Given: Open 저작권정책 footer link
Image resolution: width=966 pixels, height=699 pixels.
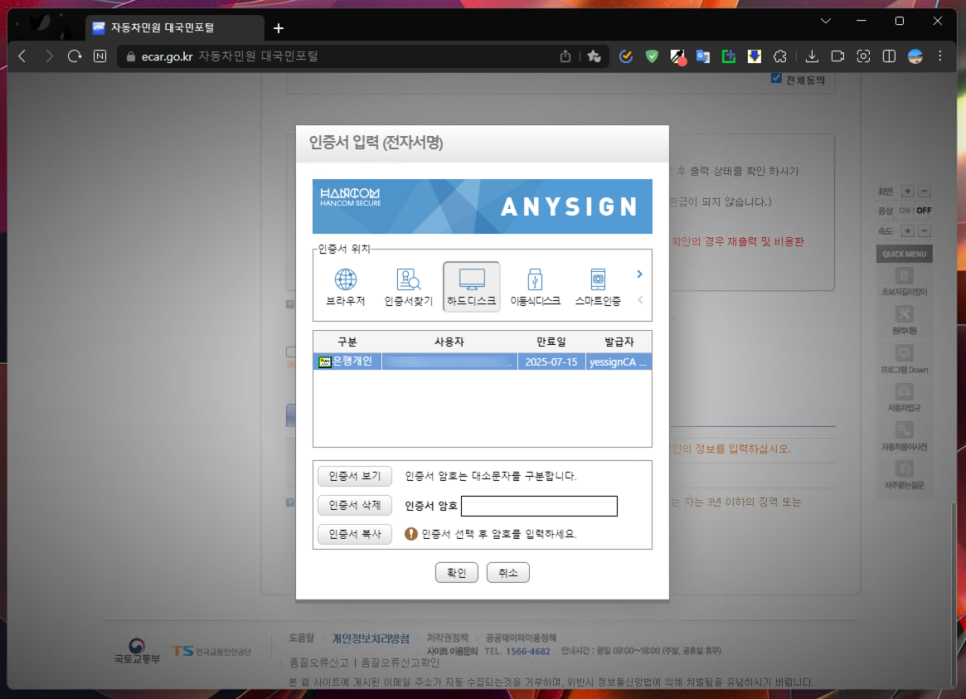Looking at the screenshot, I should pyautogui.click(x=447, y=637).
